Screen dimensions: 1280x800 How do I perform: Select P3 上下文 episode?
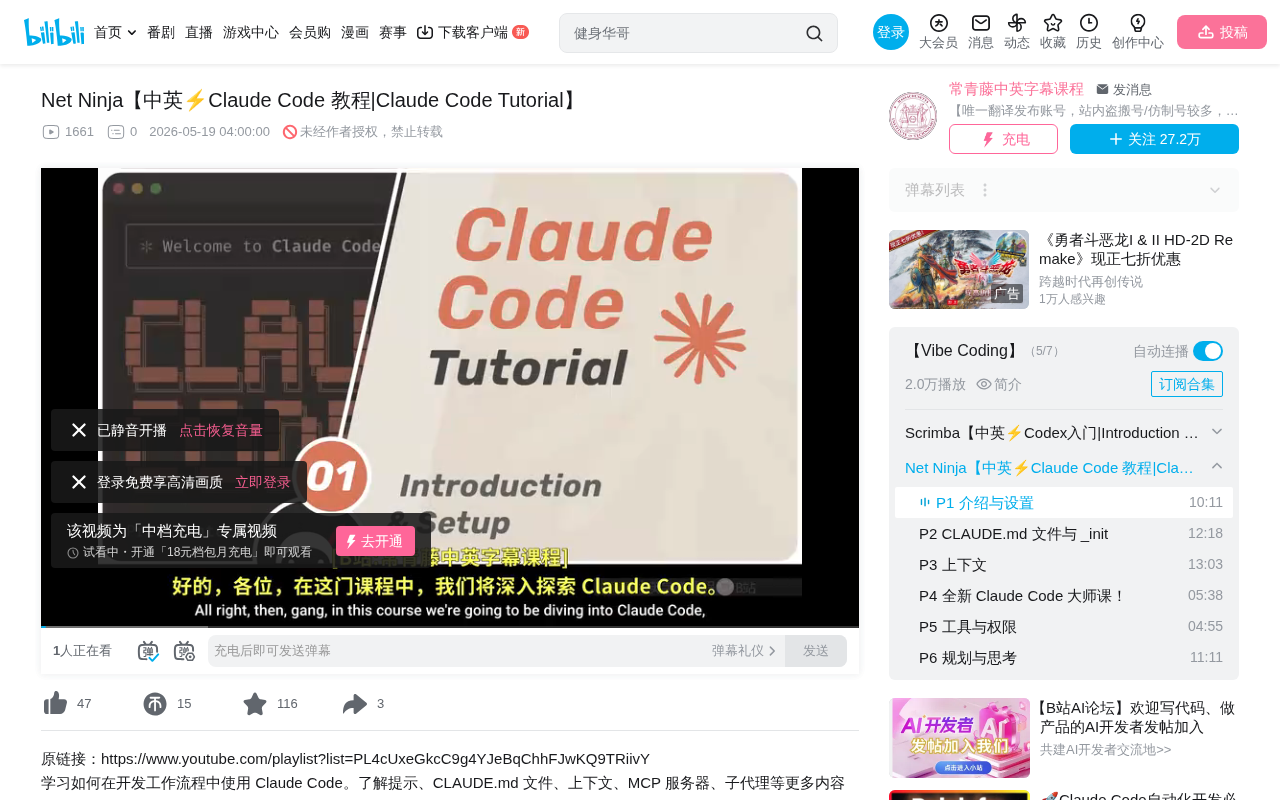(x=1064, y=564)
